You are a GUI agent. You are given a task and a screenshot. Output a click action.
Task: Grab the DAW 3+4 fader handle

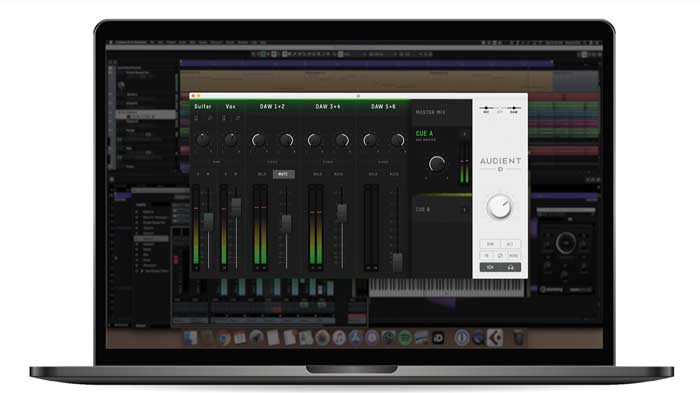[x=342, y=213]
